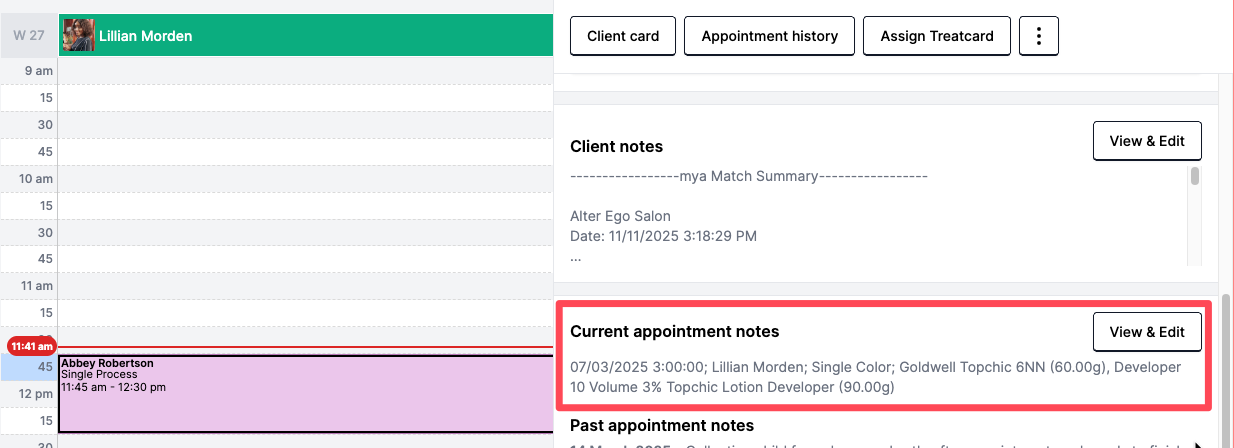The image size is (1234, 448).
Task: View & Edit the client notes
Action: tap(1147, 141)
